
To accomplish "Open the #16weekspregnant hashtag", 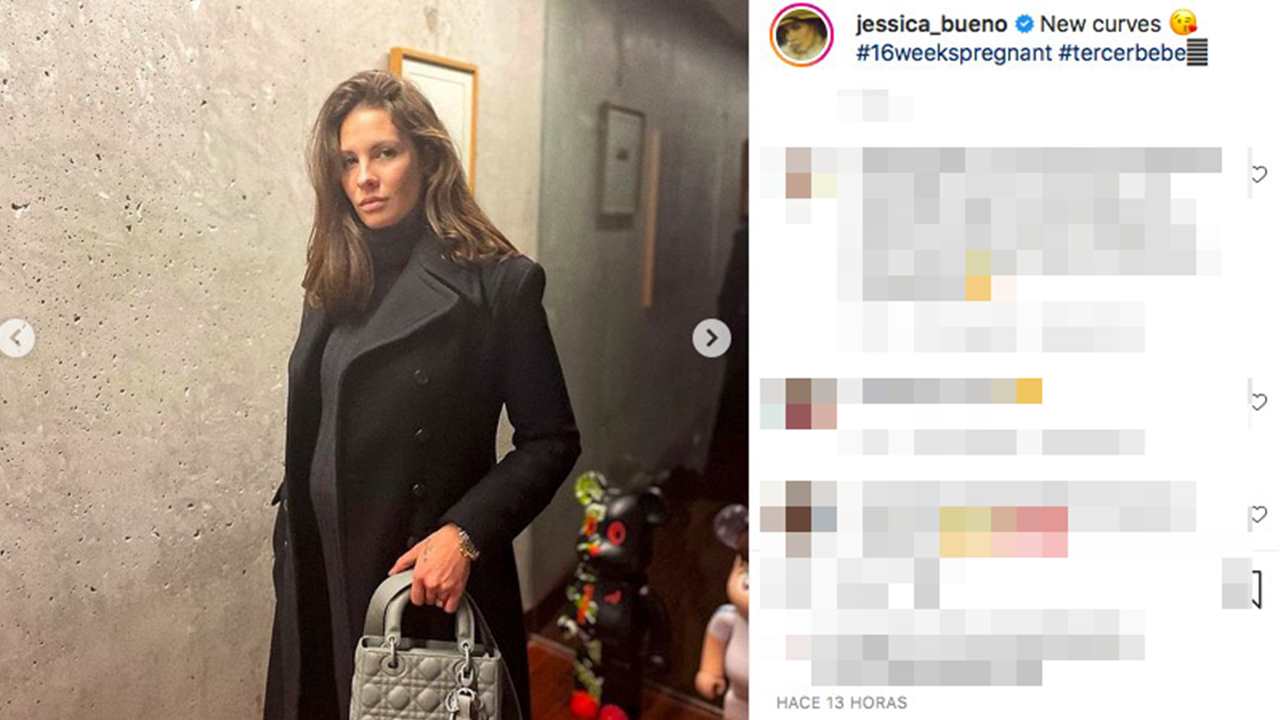I will click(x=953, y=54).
